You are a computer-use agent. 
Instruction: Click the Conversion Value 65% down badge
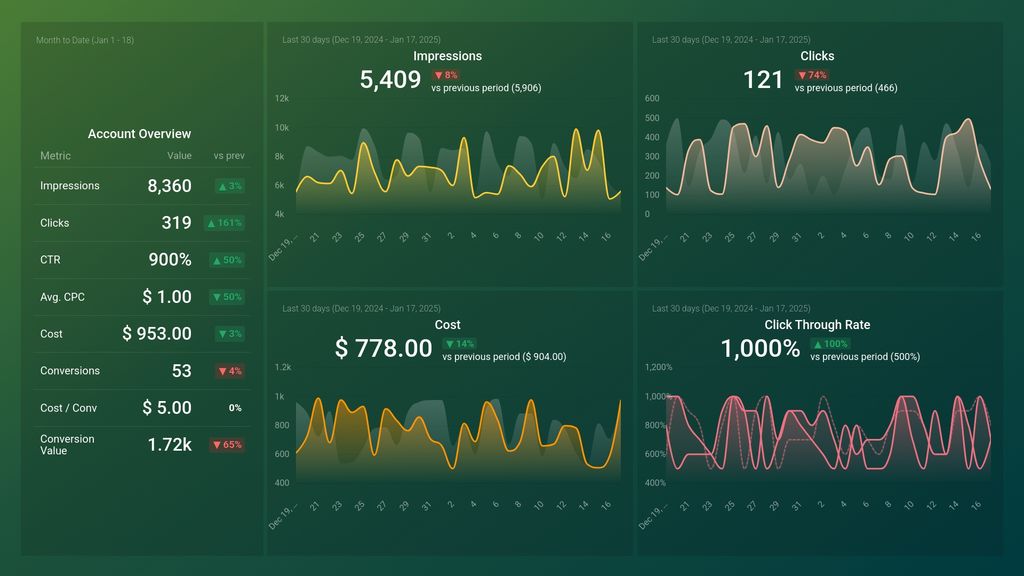[x=227, y=445]
